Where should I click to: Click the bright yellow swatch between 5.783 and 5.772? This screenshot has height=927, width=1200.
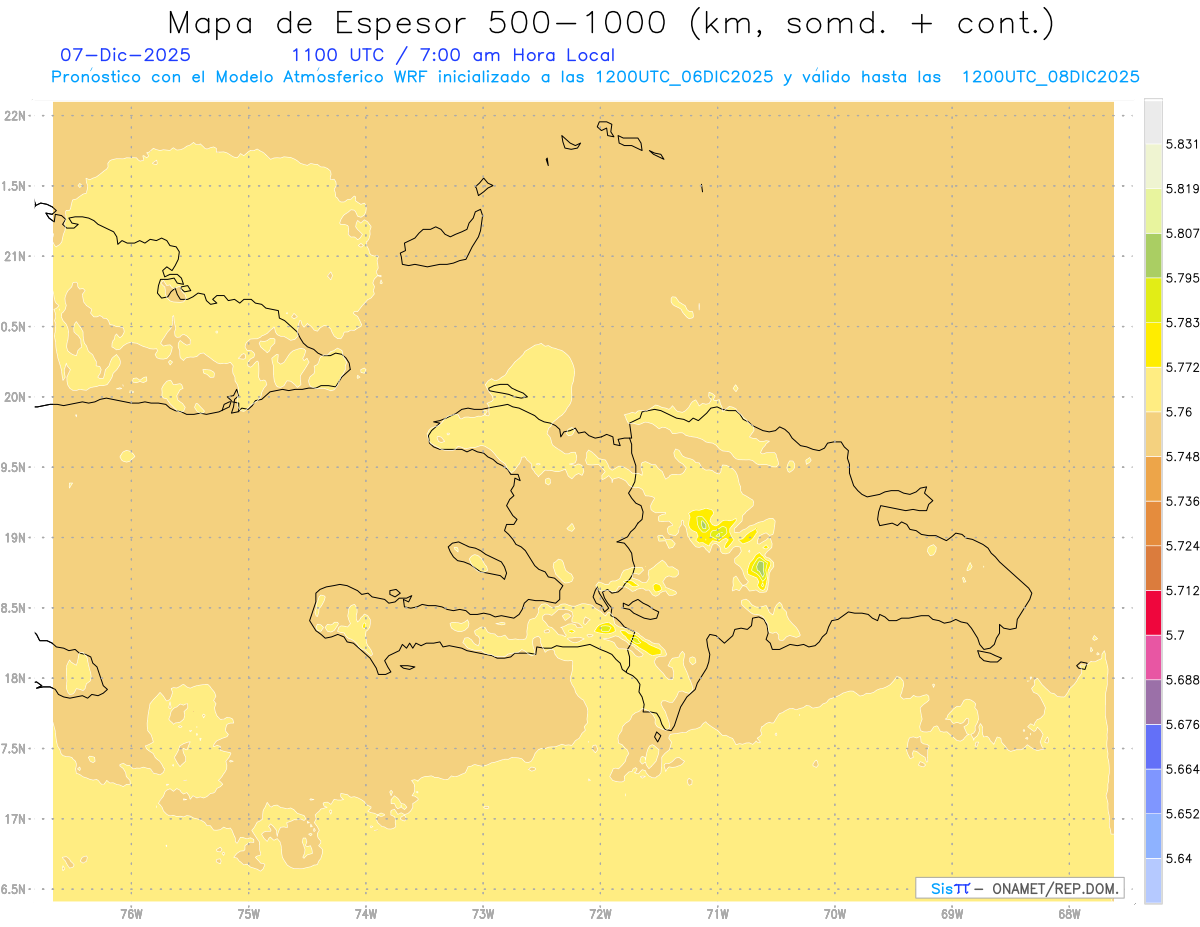point(1153,344)
